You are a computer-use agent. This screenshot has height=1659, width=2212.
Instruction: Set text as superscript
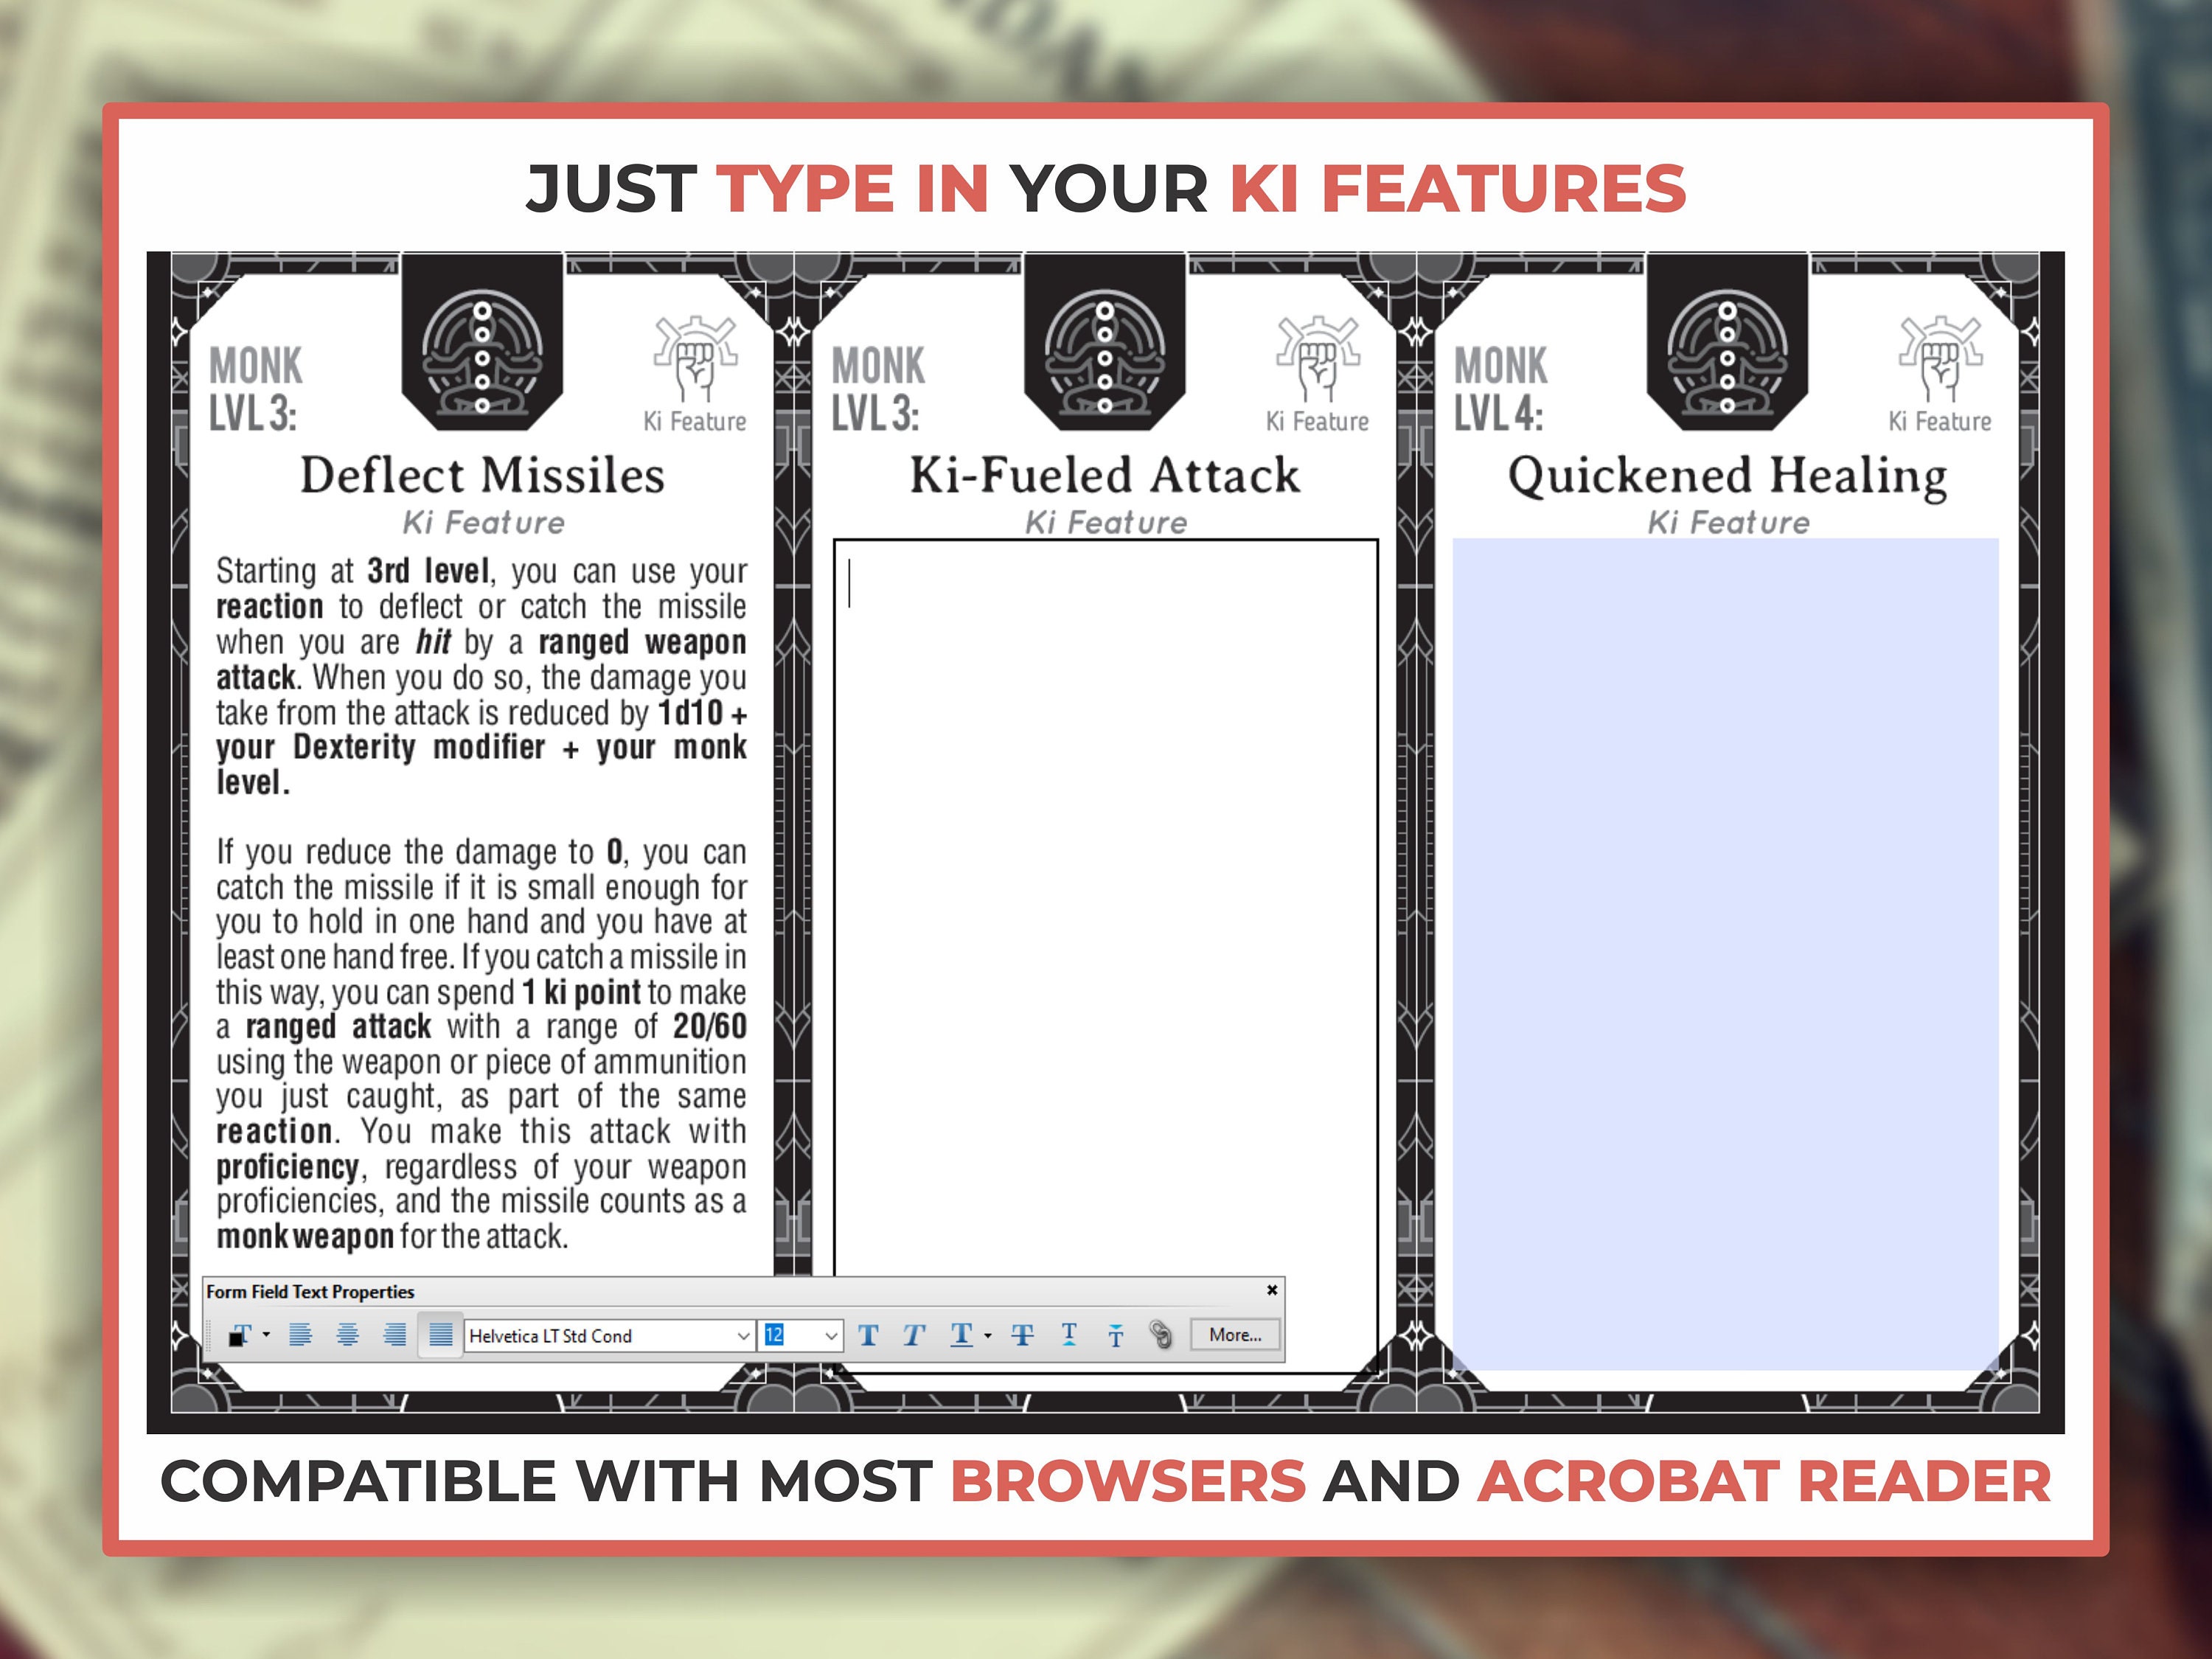(x=1115, y=1335)
